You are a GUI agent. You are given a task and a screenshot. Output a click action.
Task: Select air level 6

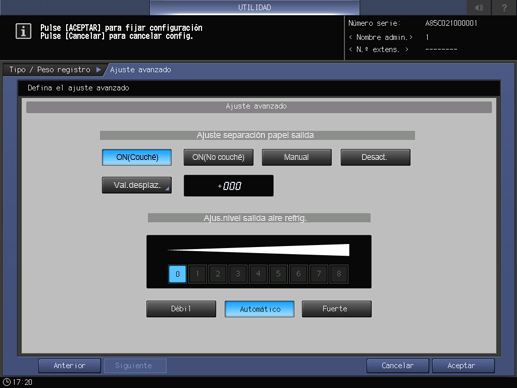[x=298, y=274]
